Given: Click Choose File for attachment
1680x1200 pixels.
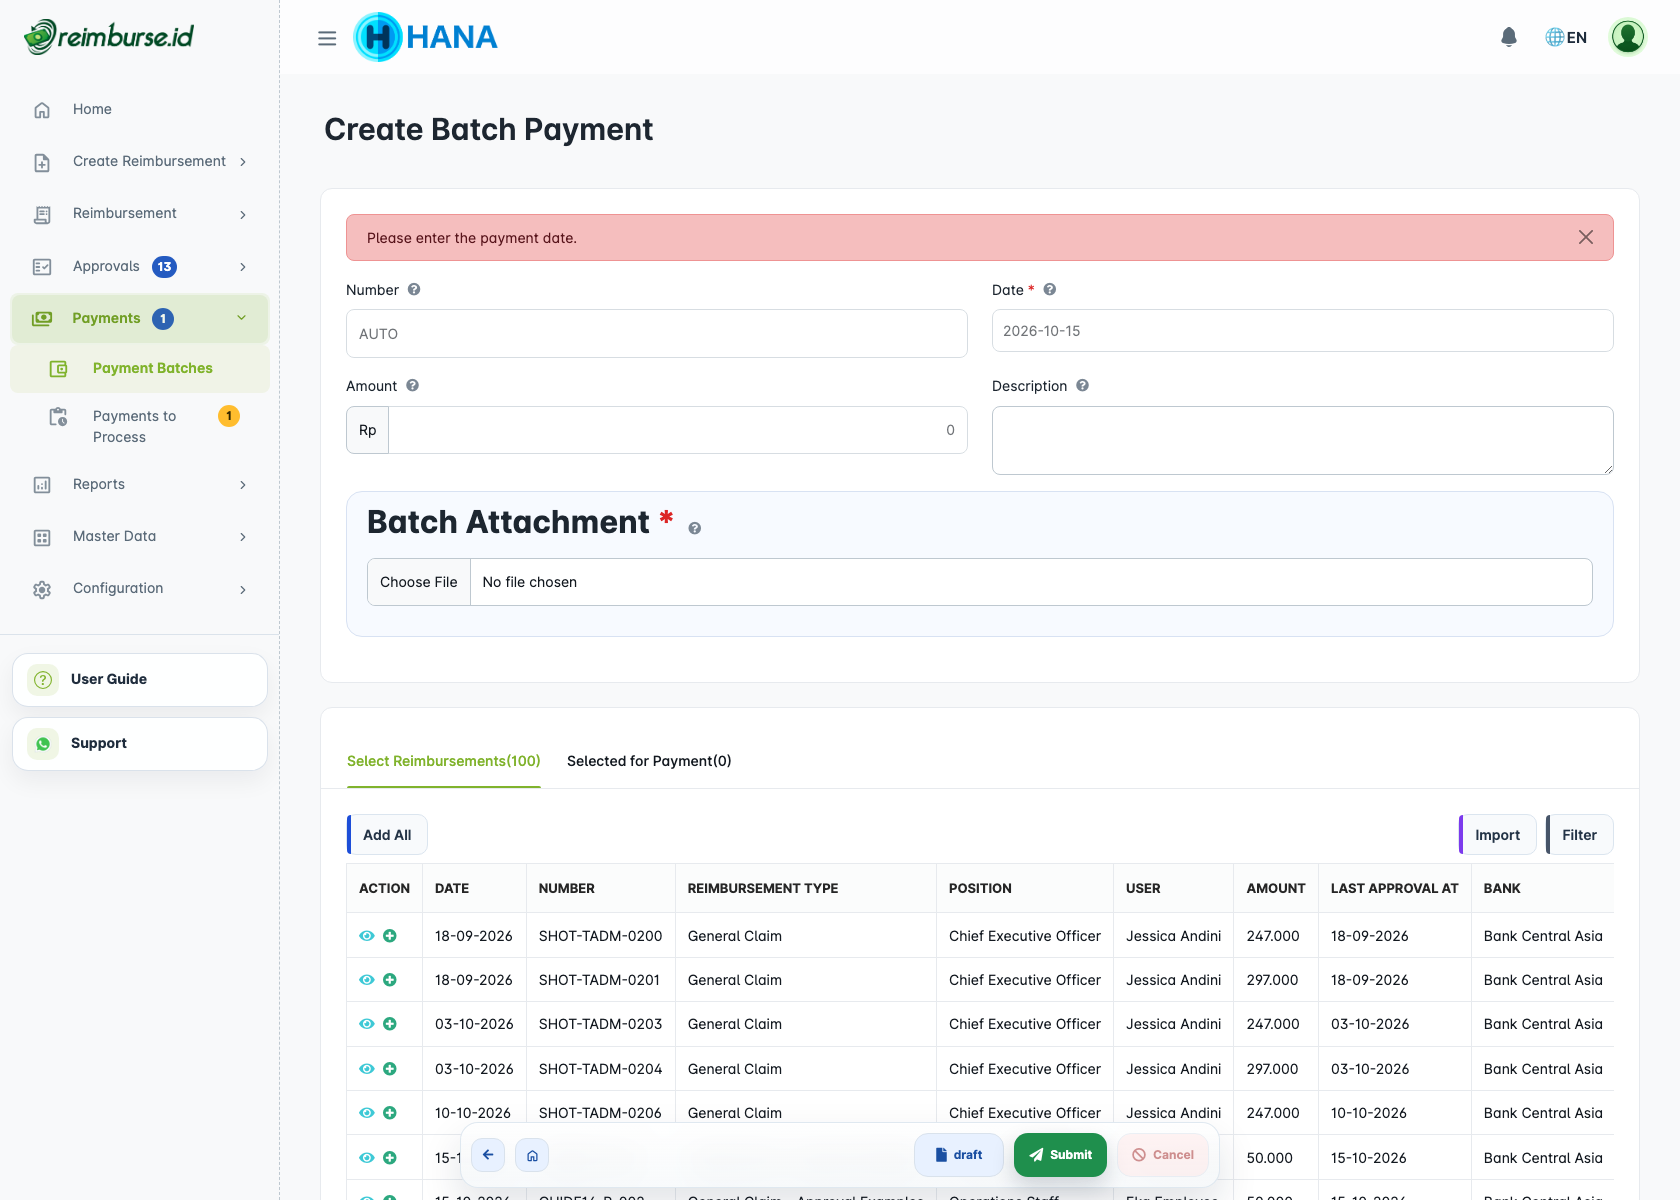Looking at the screenshot, I should click(x=419, y=582).
